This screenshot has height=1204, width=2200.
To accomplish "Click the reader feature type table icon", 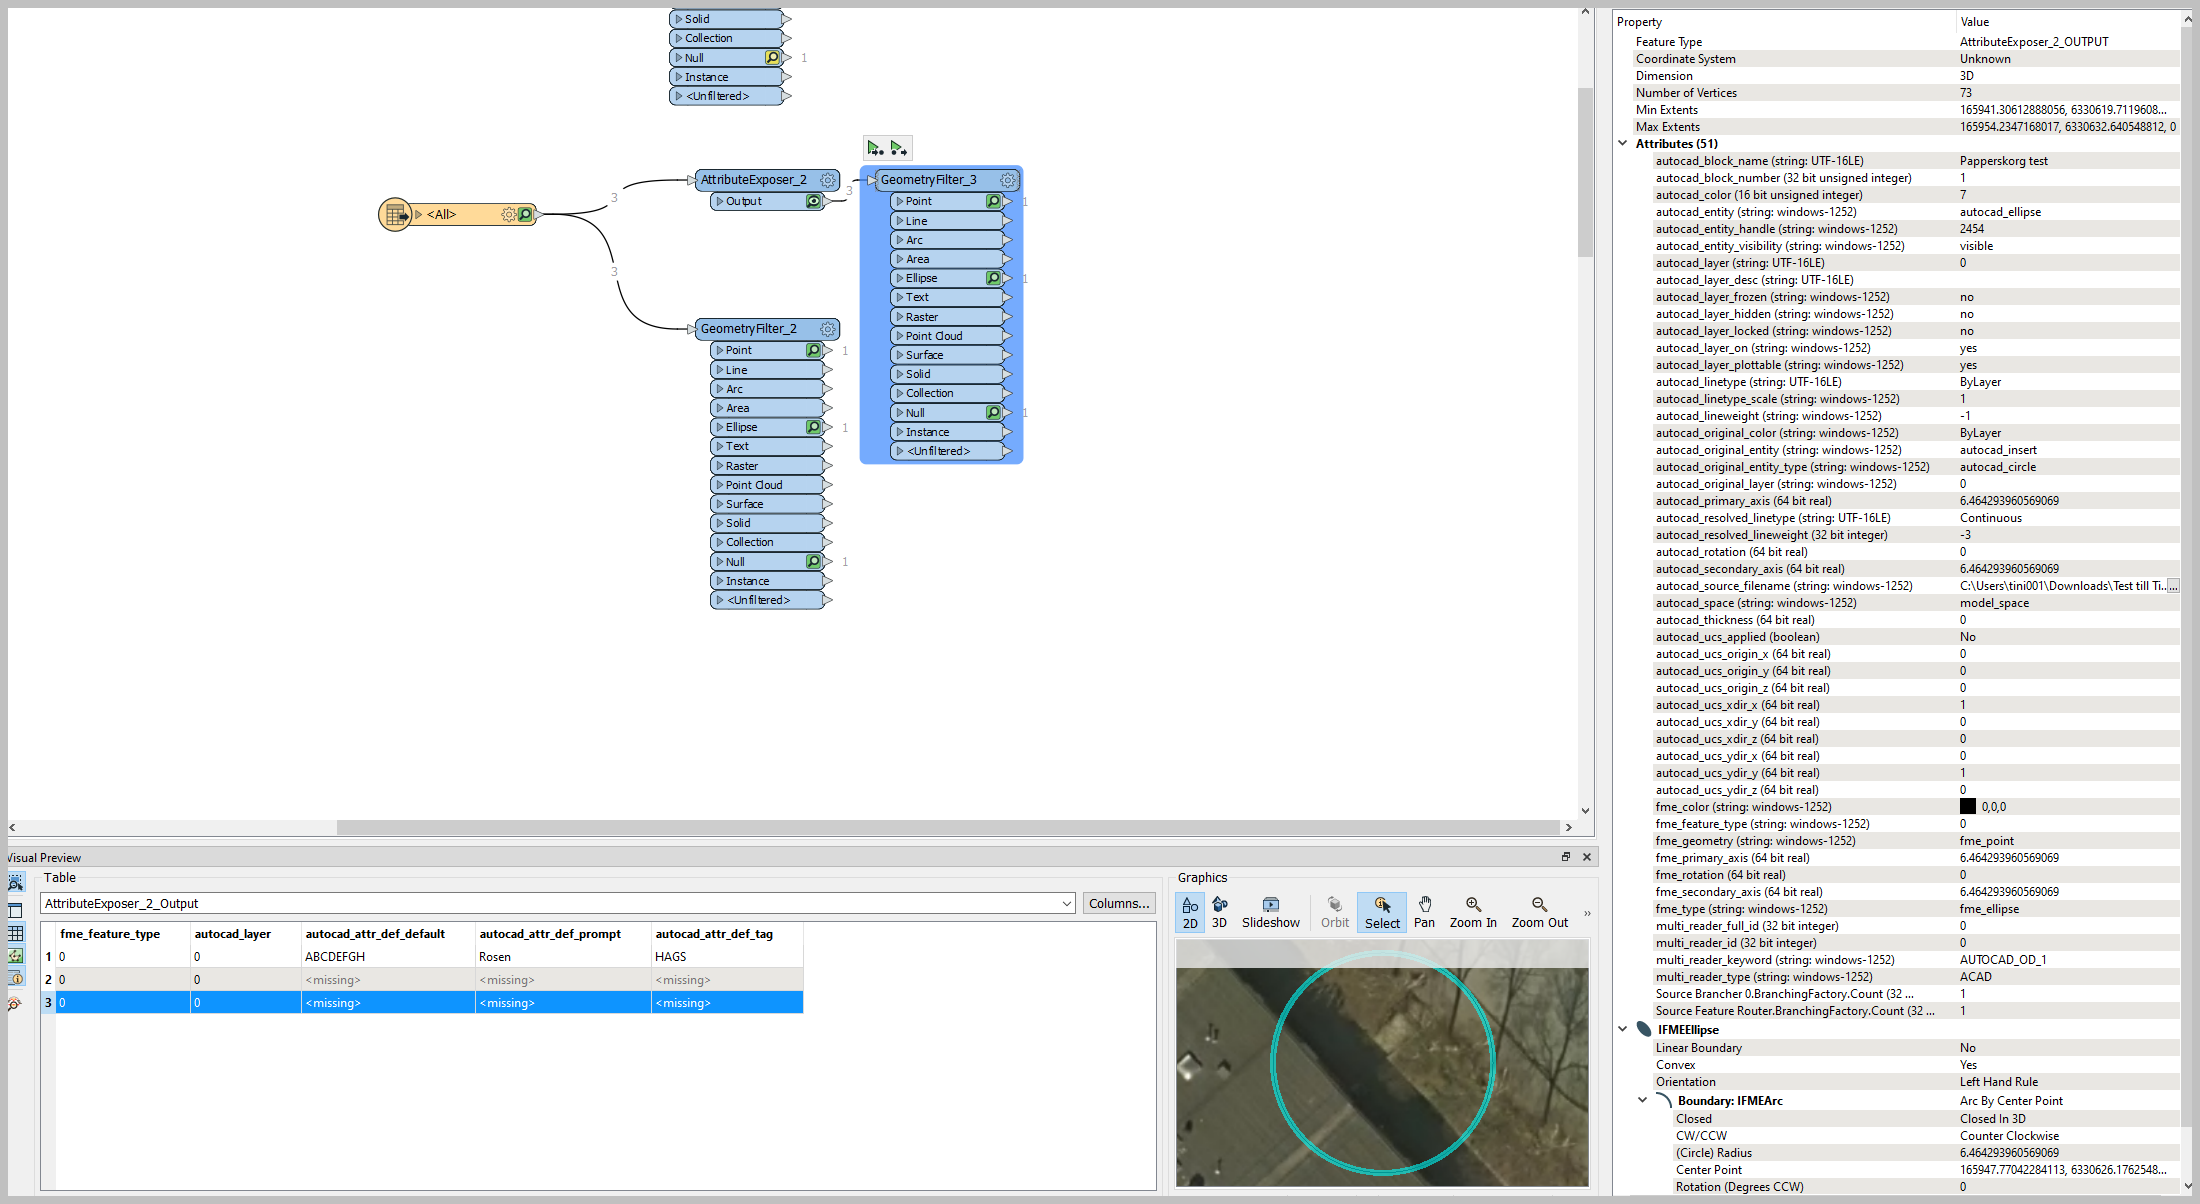I will tap(395, 214).
